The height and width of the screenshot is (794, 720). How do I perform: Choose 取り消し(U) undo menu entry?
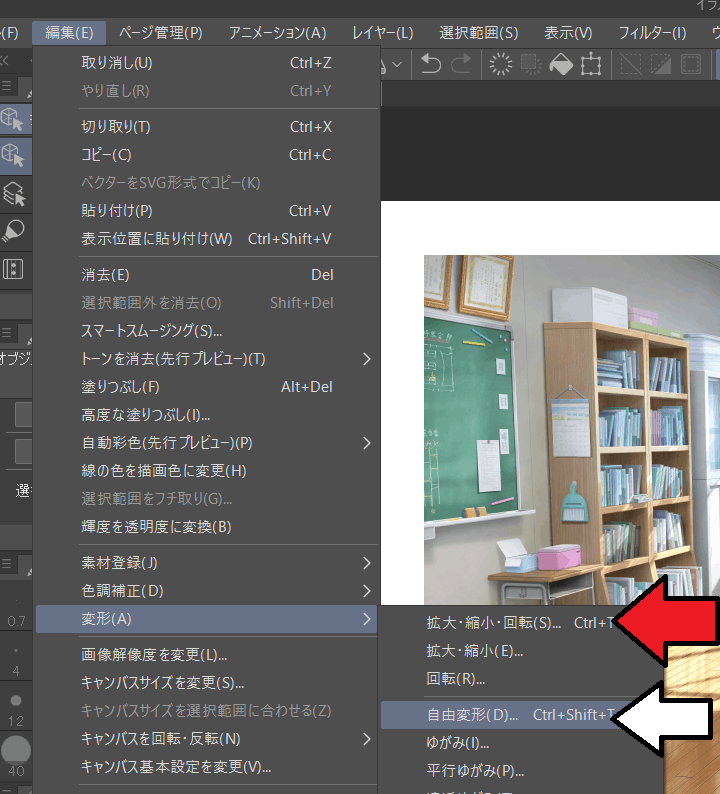207,63
